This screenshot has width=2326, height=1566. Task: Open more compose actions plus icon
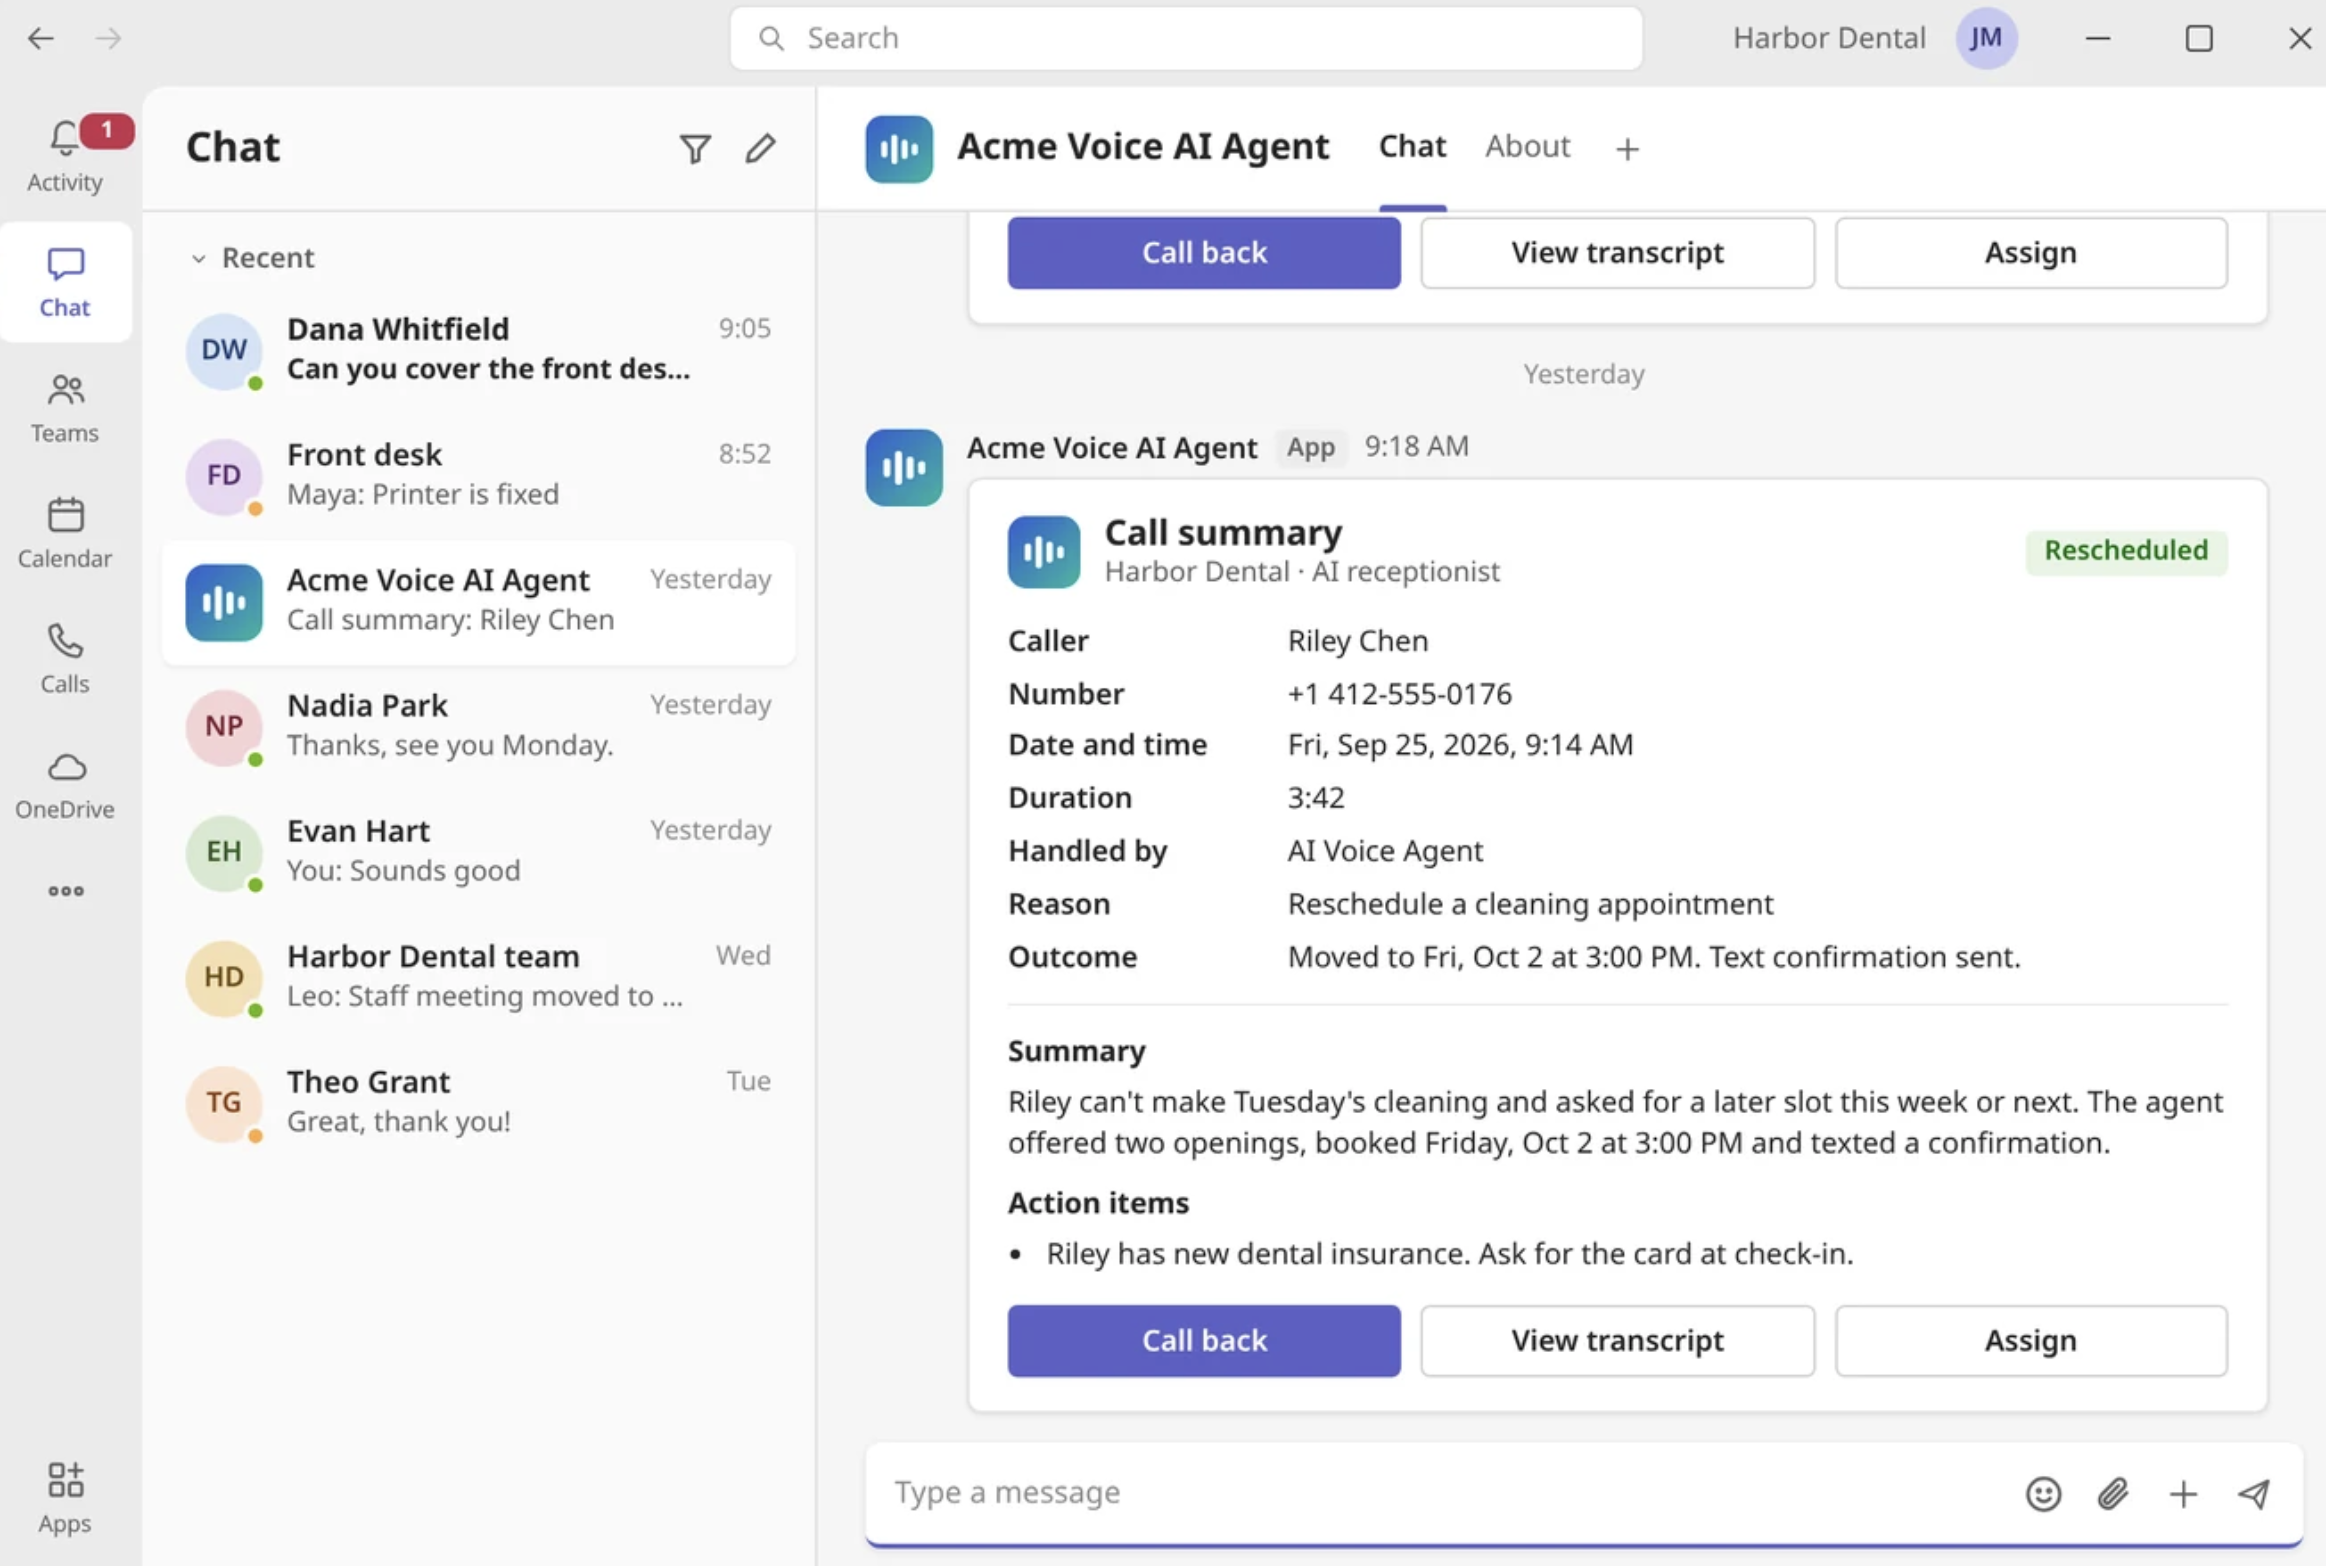click(x=2182, y=1493)
